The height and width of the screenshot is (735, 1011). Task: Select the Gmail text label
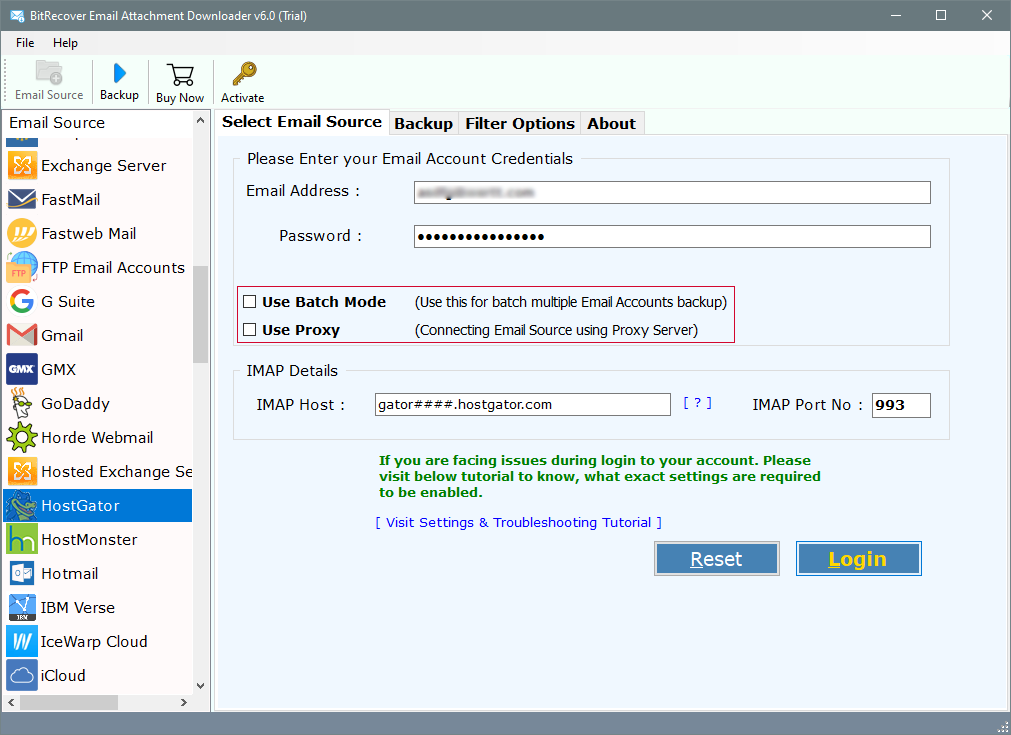(x=62, y=335)
